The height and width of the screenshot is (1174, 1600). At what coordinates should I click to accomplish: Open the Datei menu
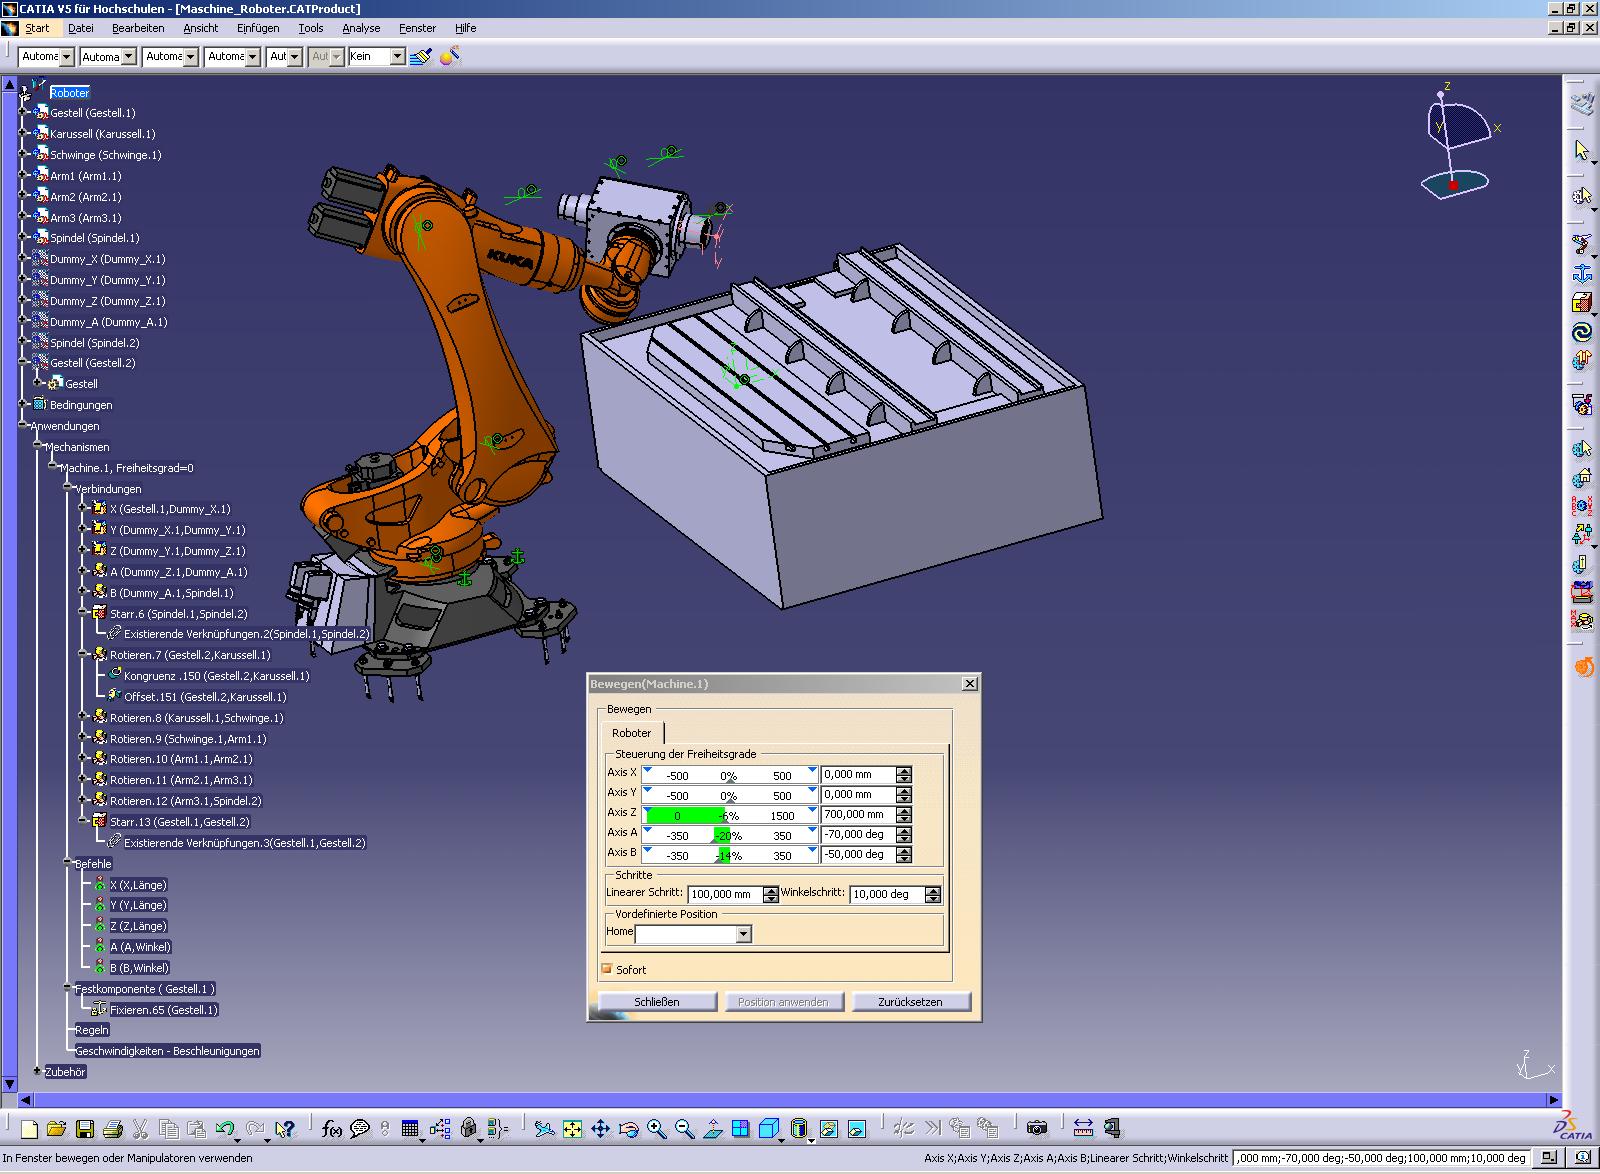point(81,28)
